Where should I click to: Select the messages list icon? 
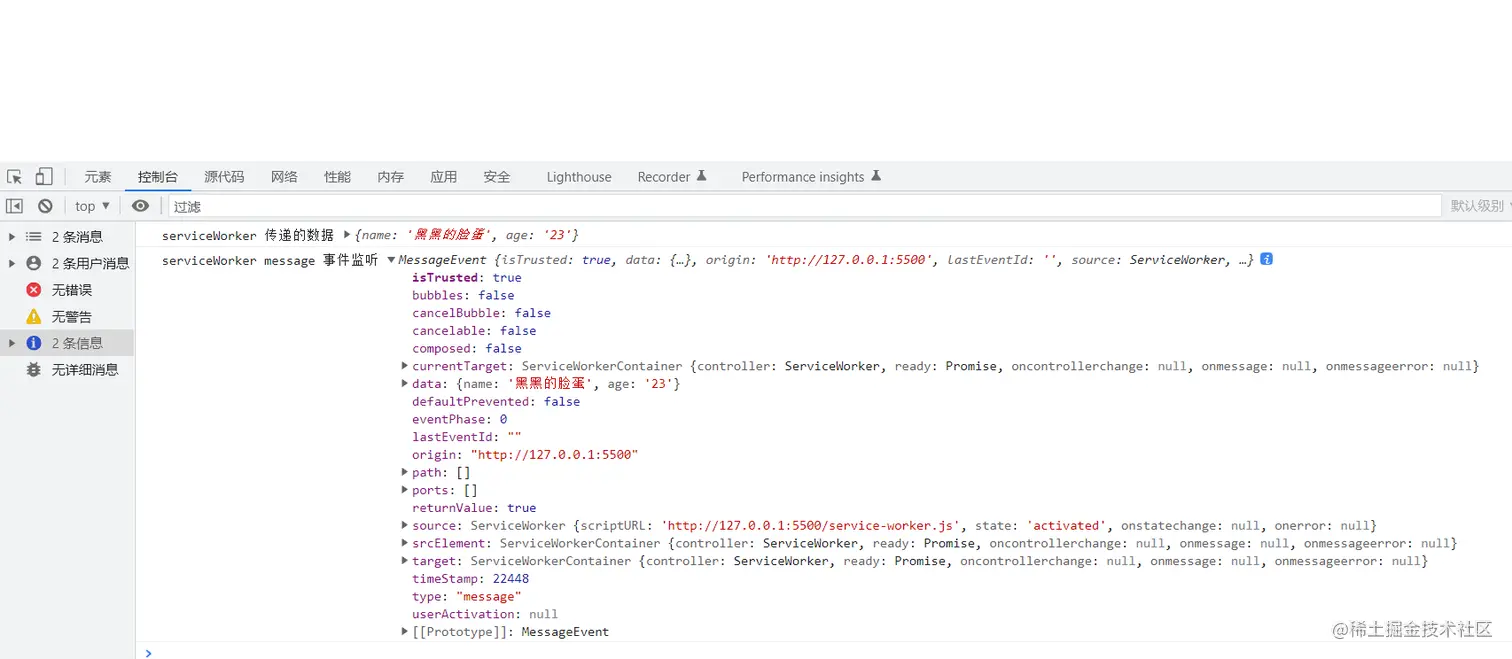click(34, 237)
